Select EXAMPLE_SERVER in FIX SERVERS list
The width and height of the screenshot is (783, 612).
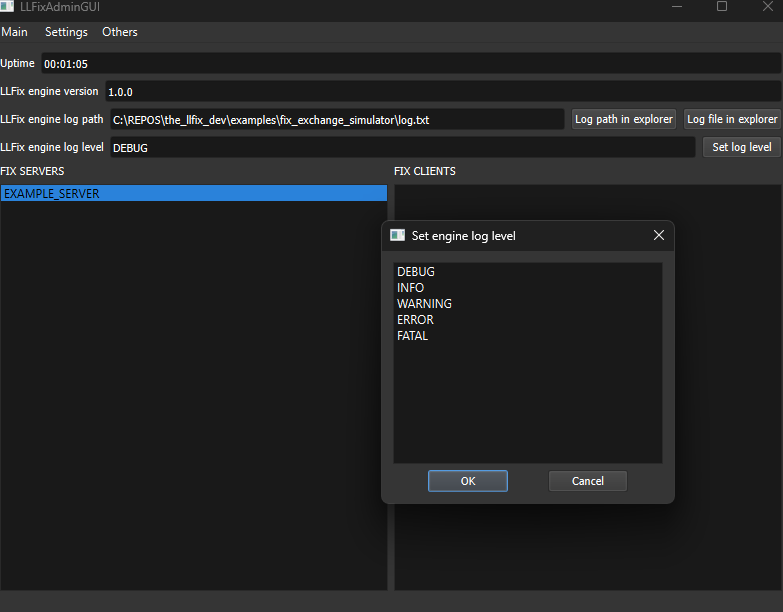pyautogui.click(x=52, y=194)
